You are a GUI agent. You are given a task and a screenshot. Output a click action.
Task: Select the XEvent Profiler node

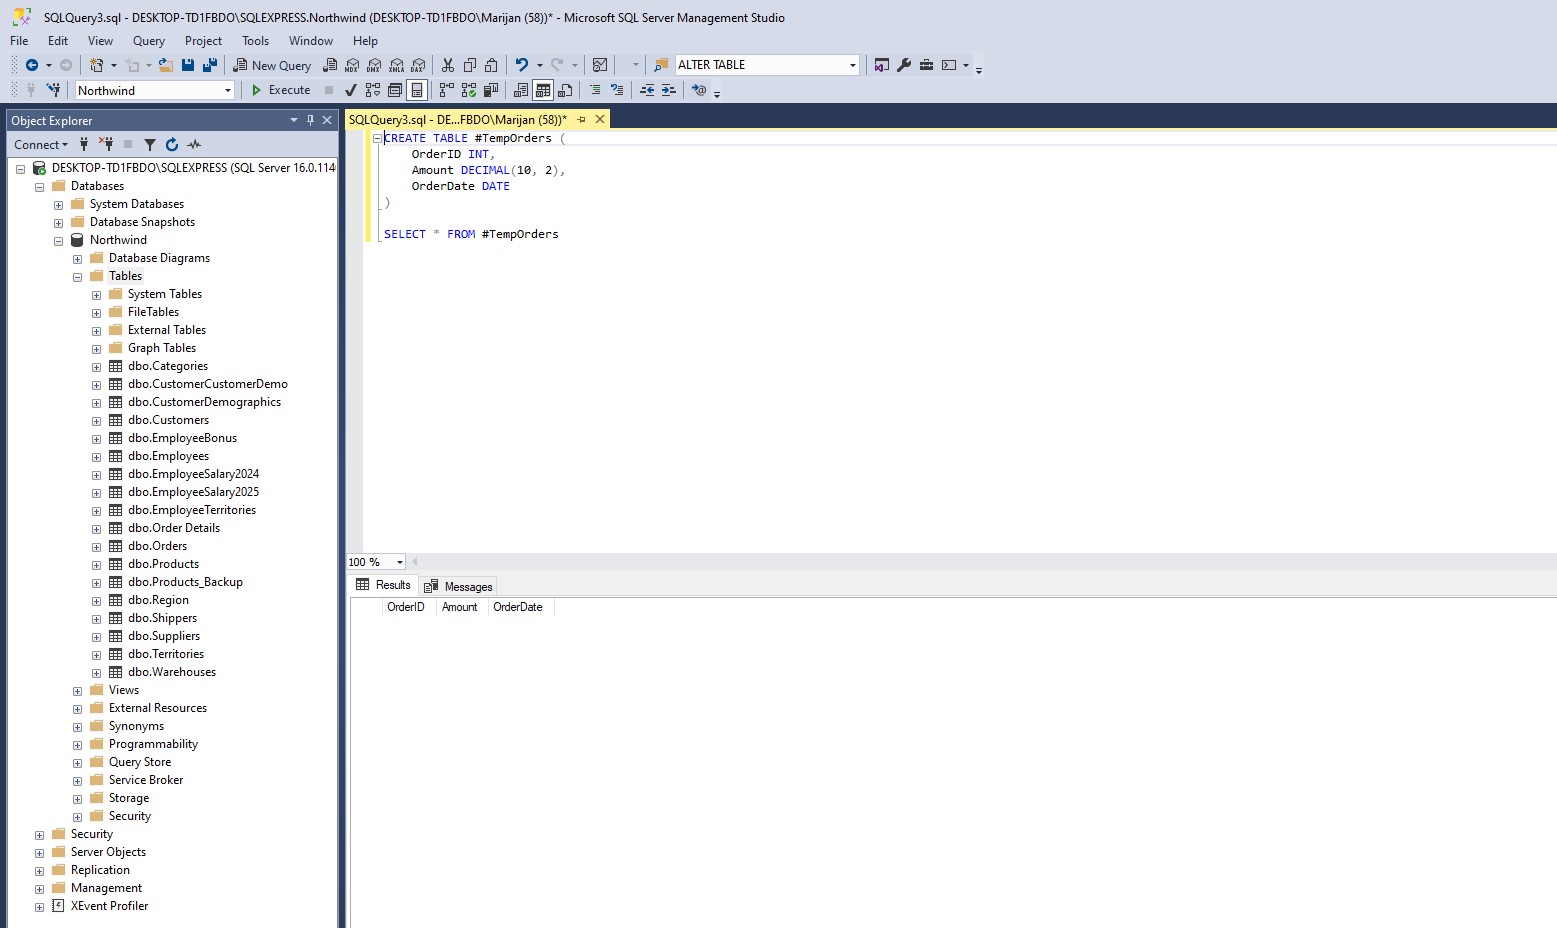[x=109, y=906]
